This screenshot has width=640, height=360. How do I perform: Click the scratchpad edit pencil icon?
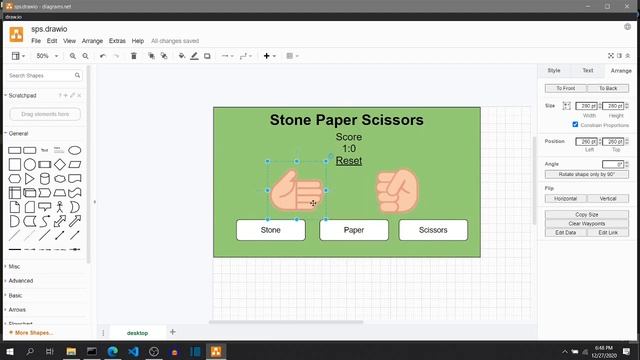point(72,95)
